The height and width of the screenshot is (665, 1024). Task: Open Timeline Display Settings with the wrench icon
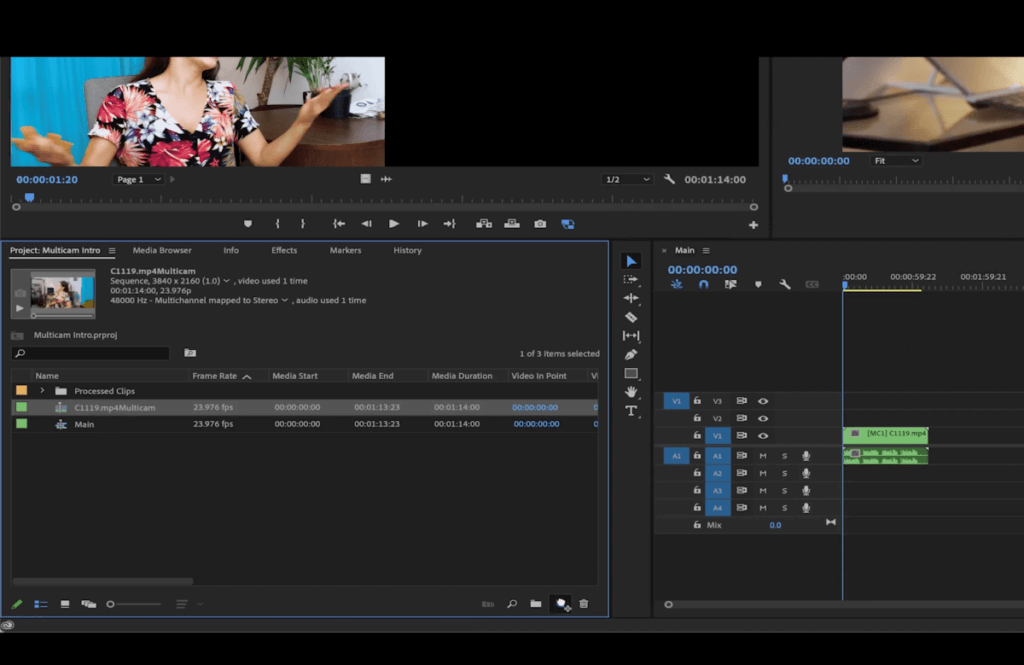click(784, 285)
